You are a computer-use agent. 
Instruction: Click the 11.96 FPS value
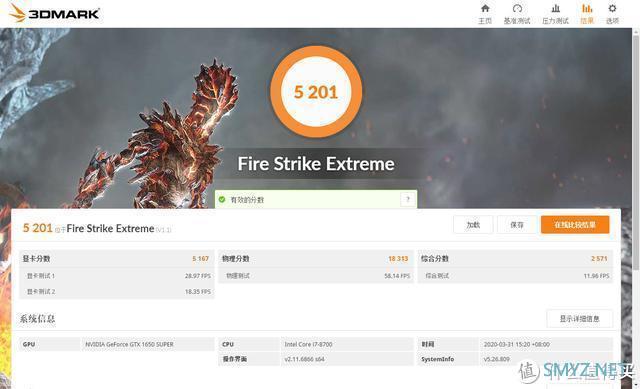point(596,276)
